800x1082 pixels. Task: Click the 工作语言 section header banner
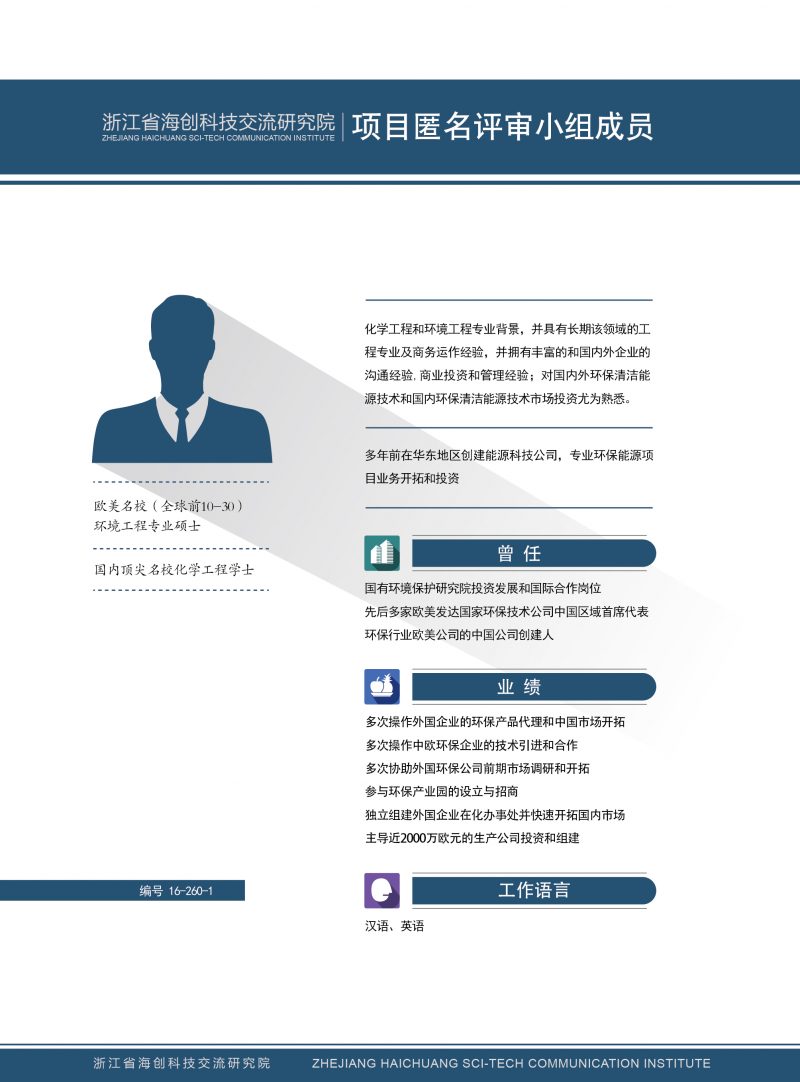point(533,891)
